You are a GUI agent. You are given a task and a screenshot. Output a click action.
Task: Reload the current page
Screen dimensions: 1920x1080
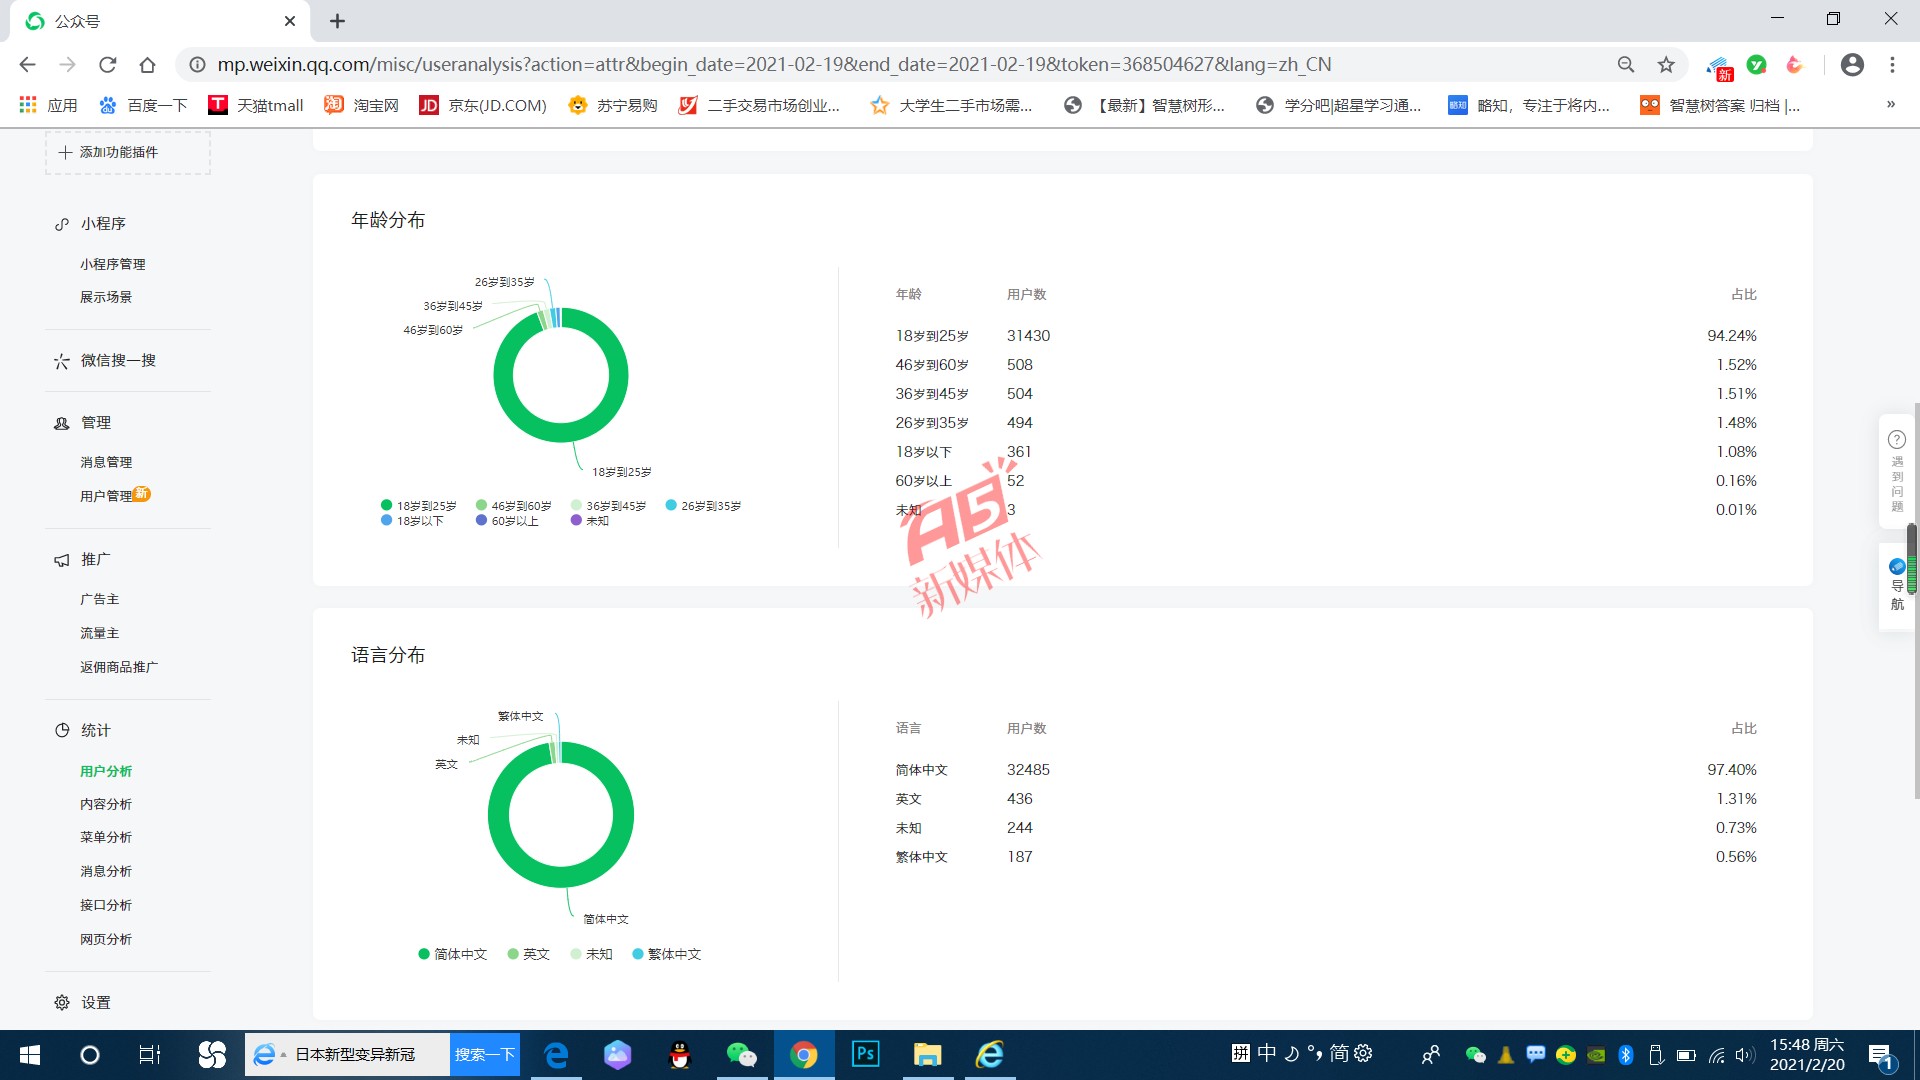click(x=107, y=65)
